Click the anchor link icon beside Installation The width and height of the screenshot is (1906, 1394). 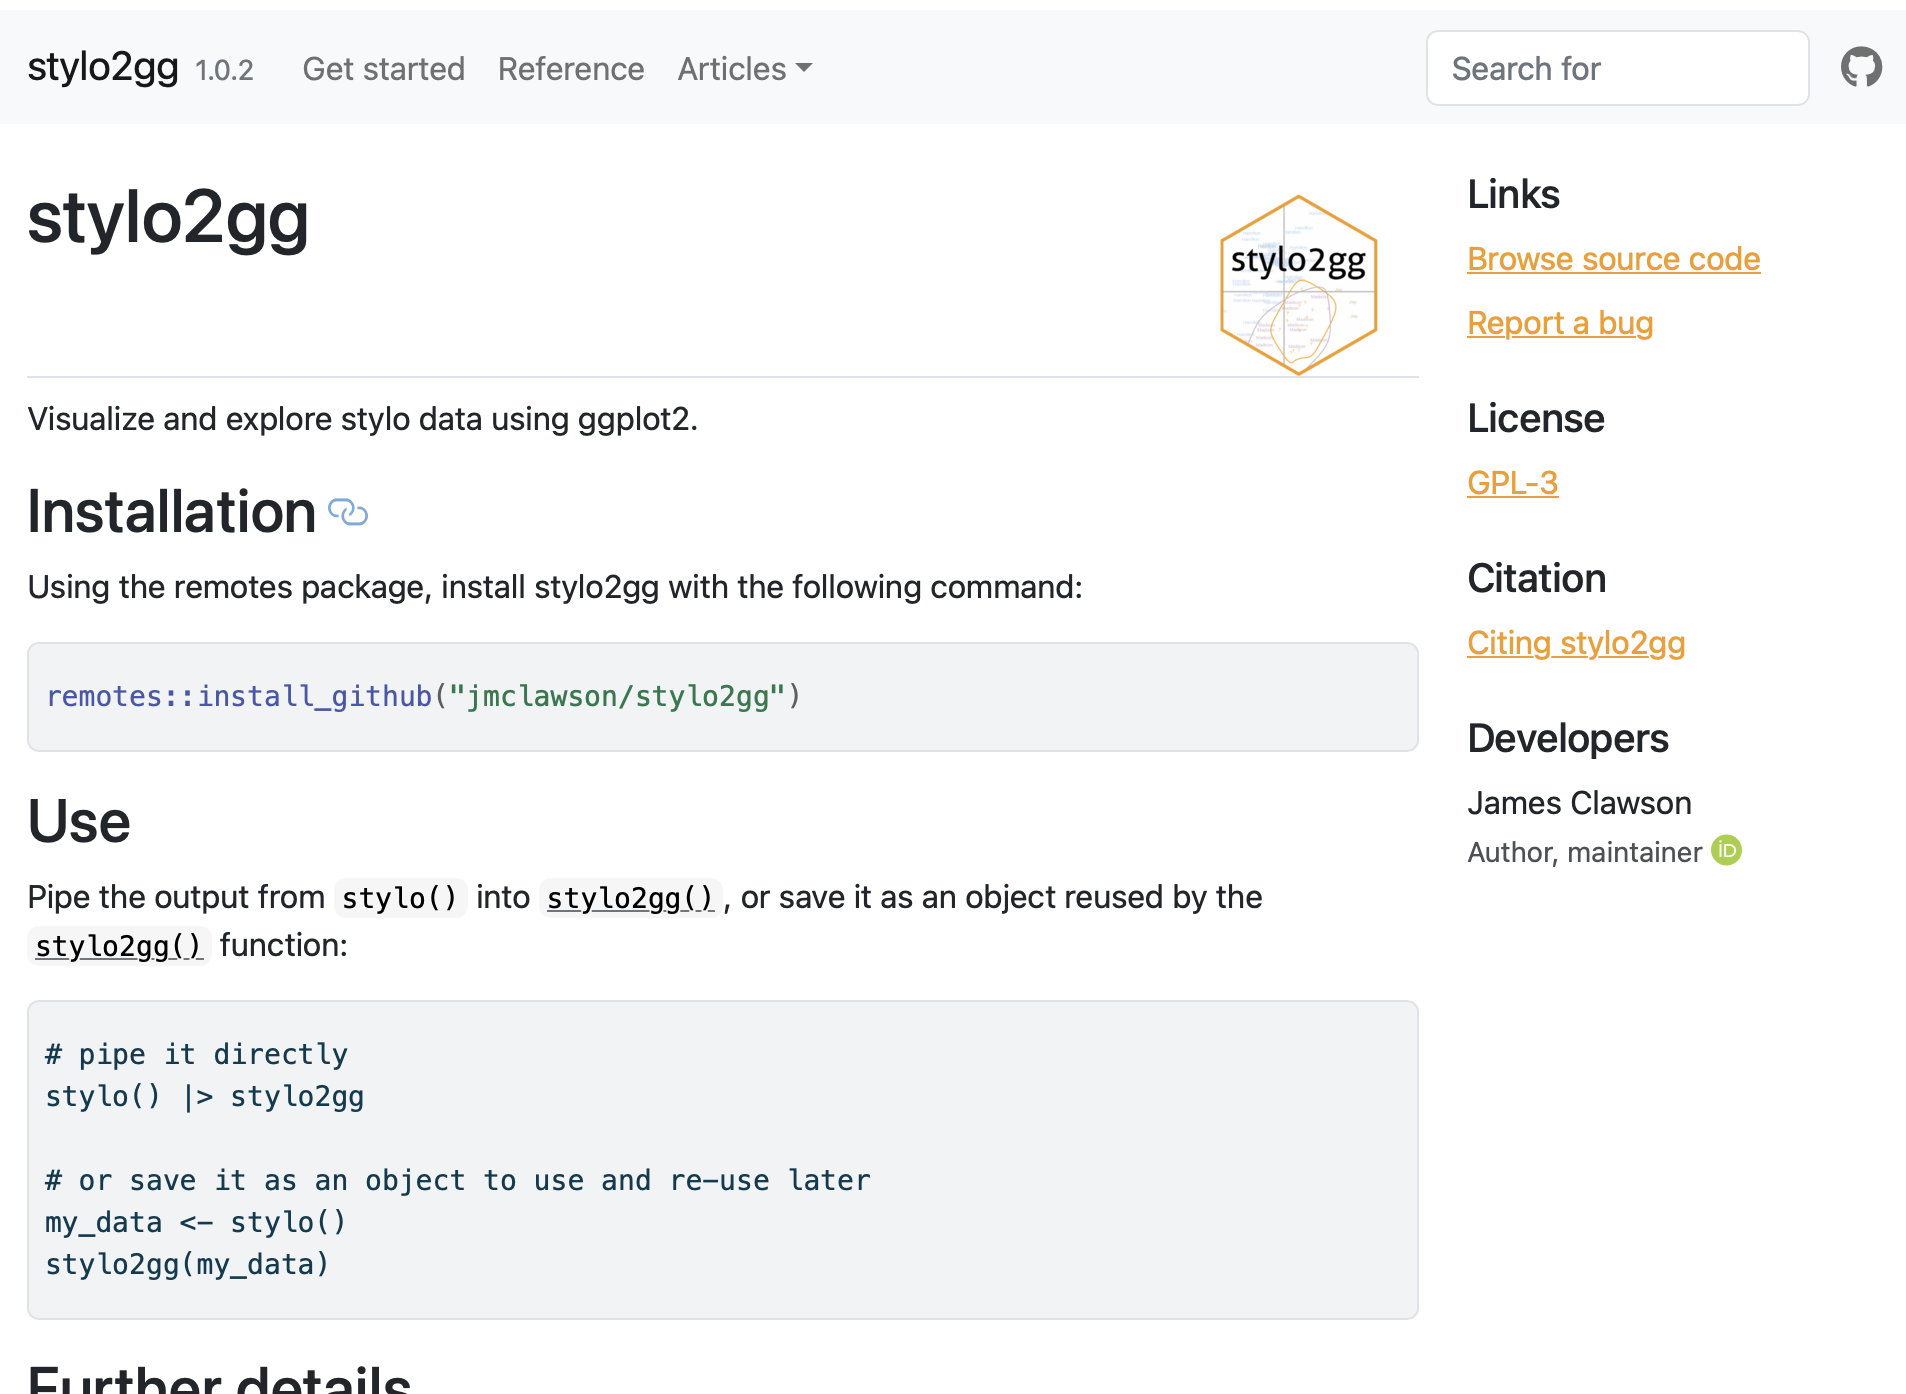coord(348,513)
